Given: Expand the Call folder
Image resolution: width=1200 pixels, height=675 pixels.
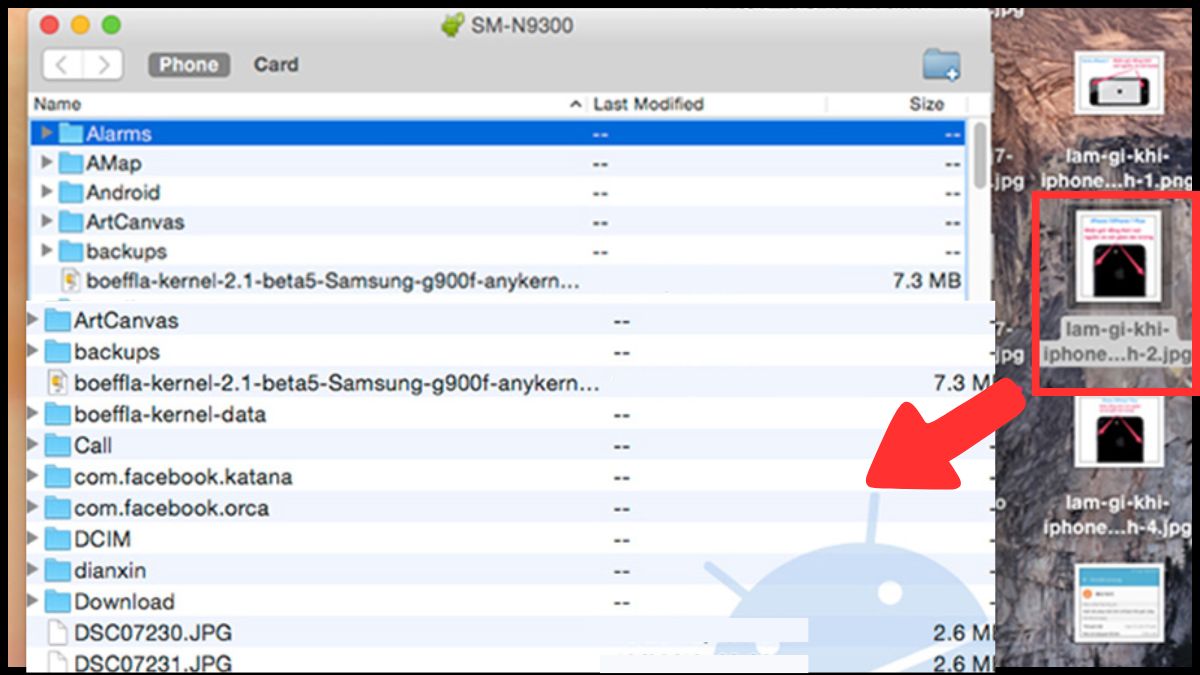Looking at the screenshot, I should (x=34, y=445).
